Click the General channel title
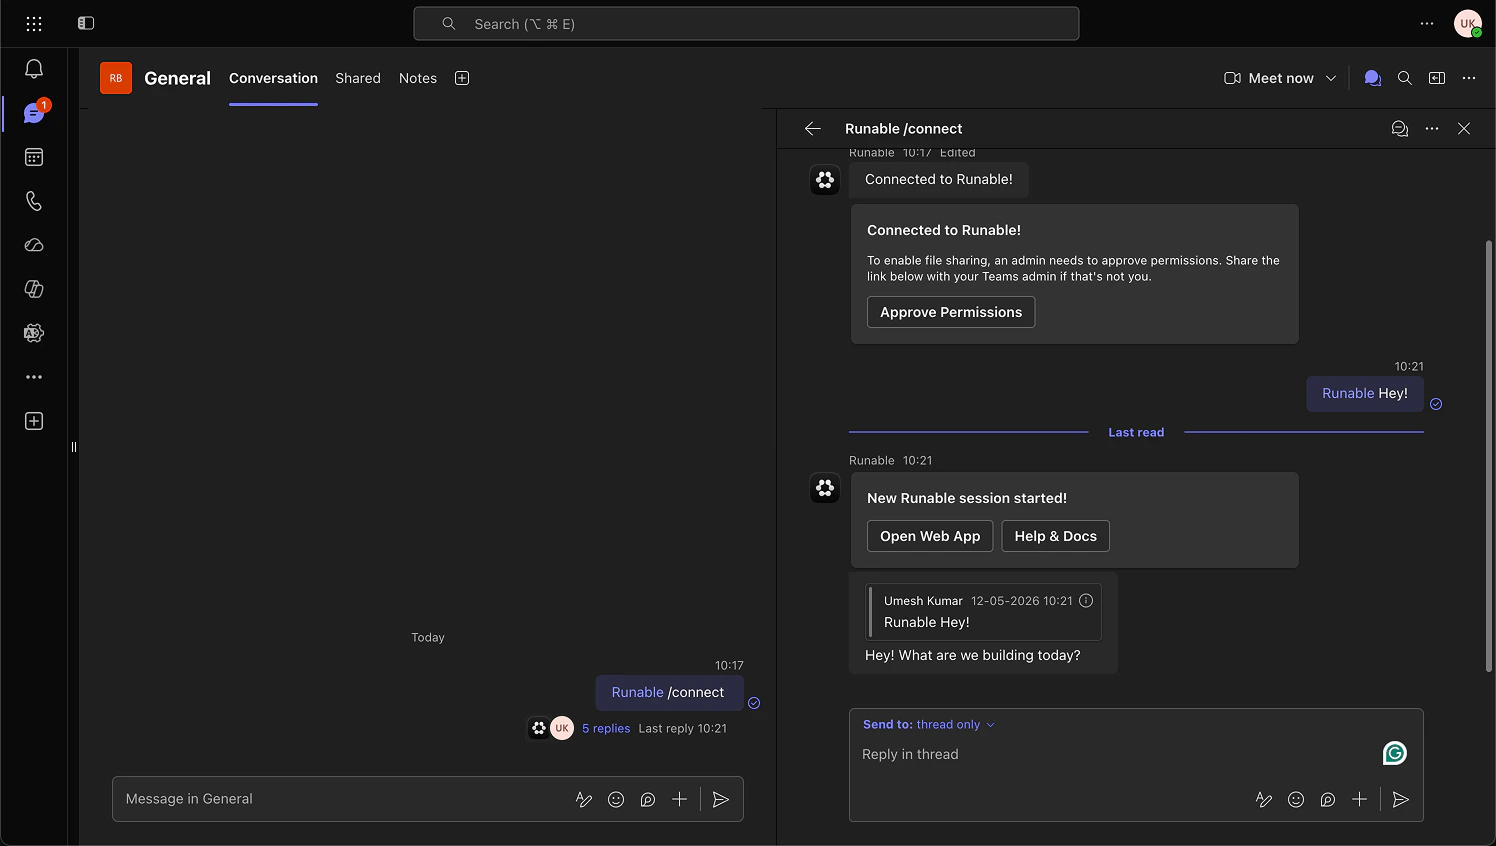 tap(177, 78)
